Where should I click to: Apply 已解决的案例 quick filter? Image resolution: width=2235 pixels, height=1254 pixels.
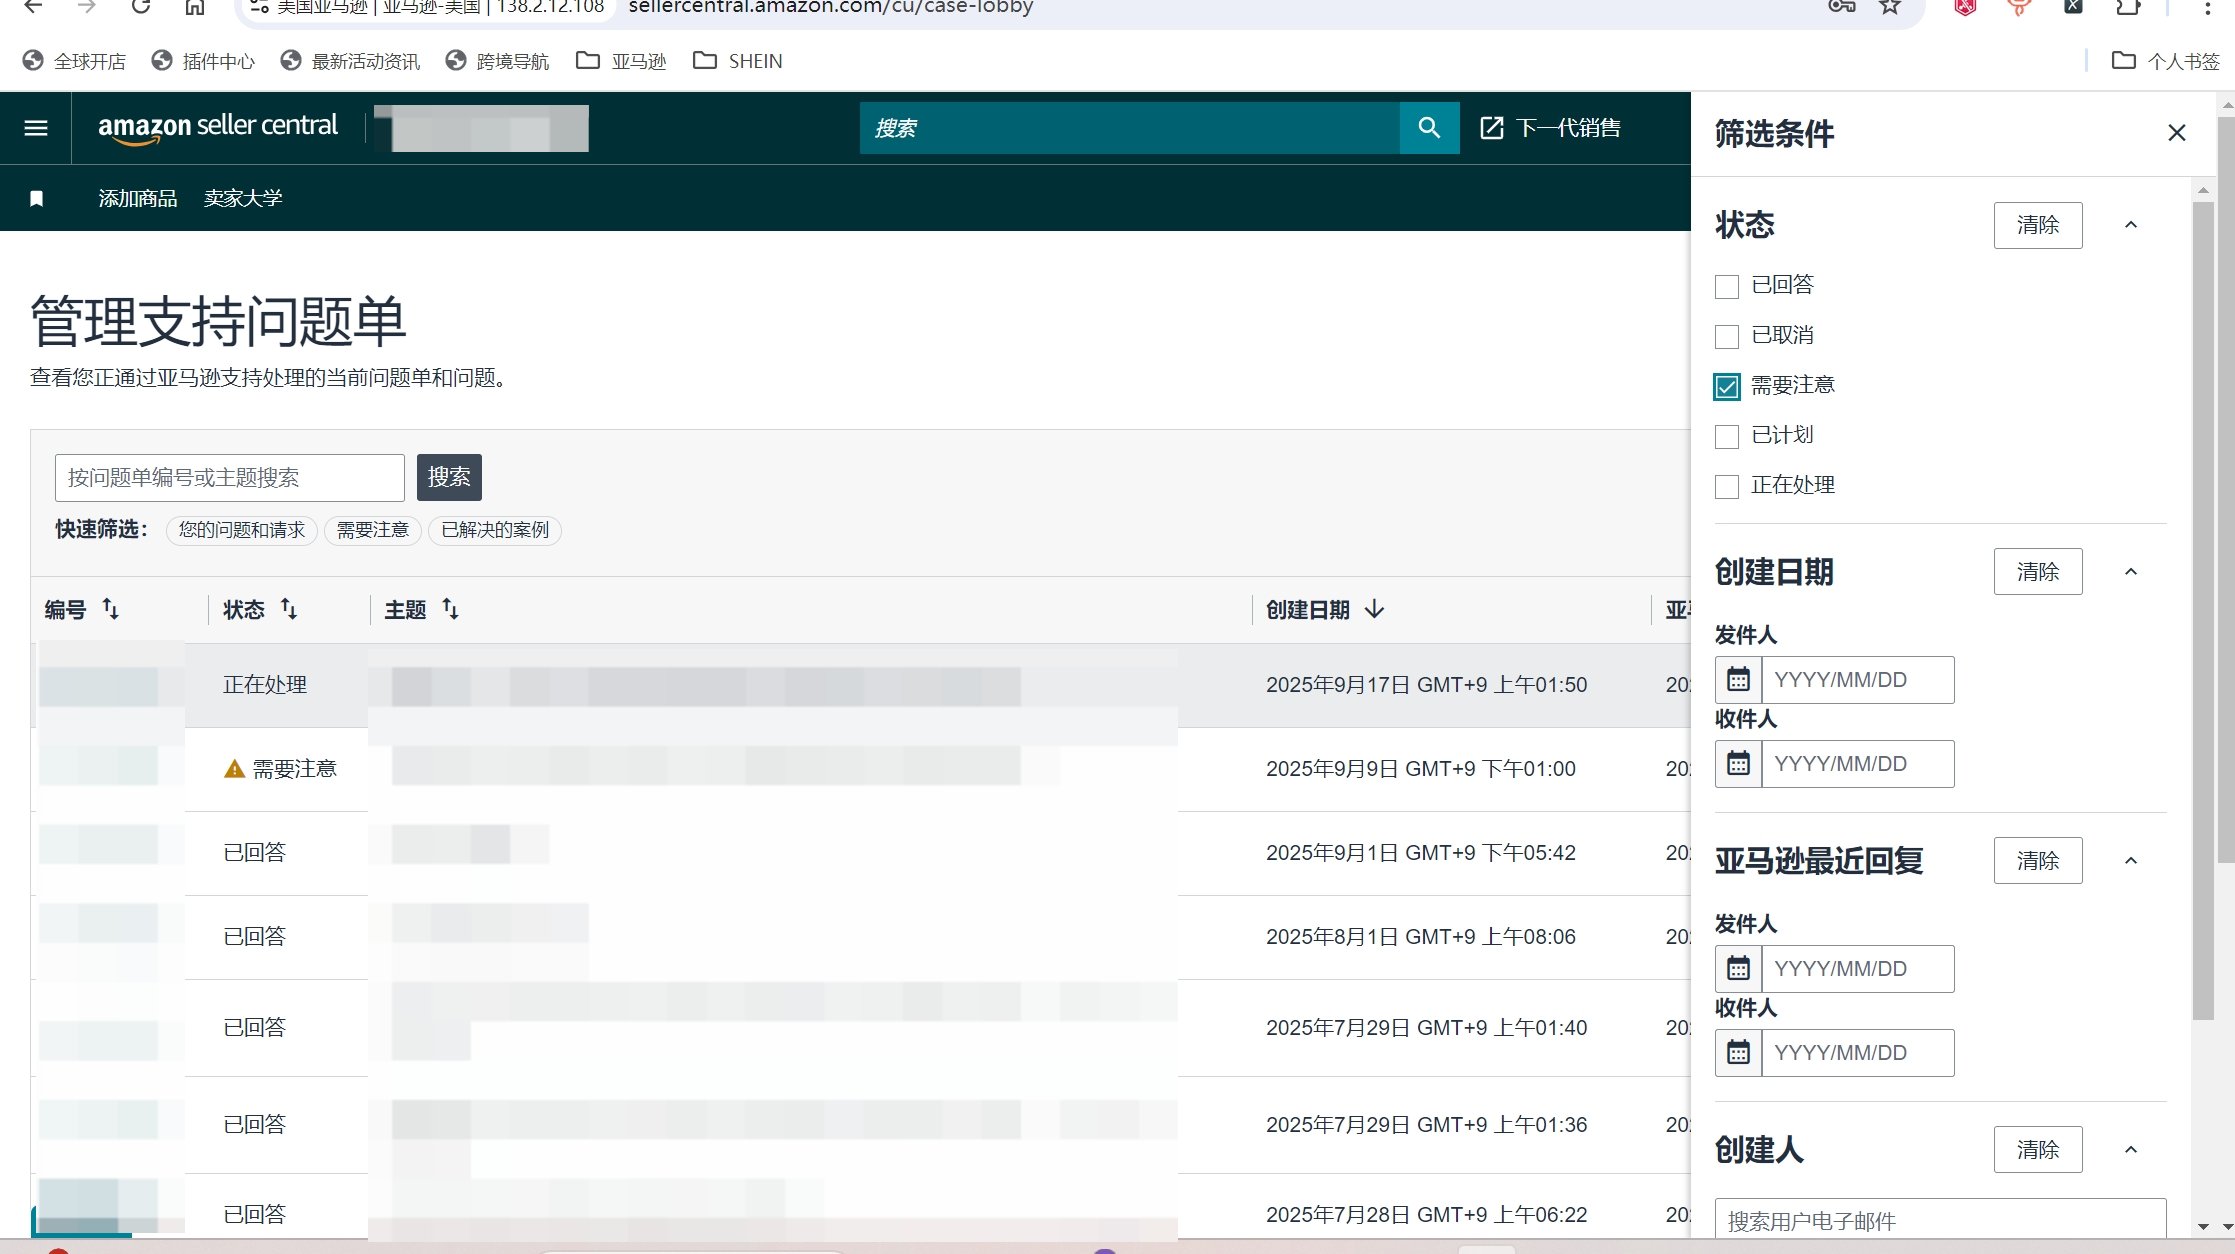[495, 530]
